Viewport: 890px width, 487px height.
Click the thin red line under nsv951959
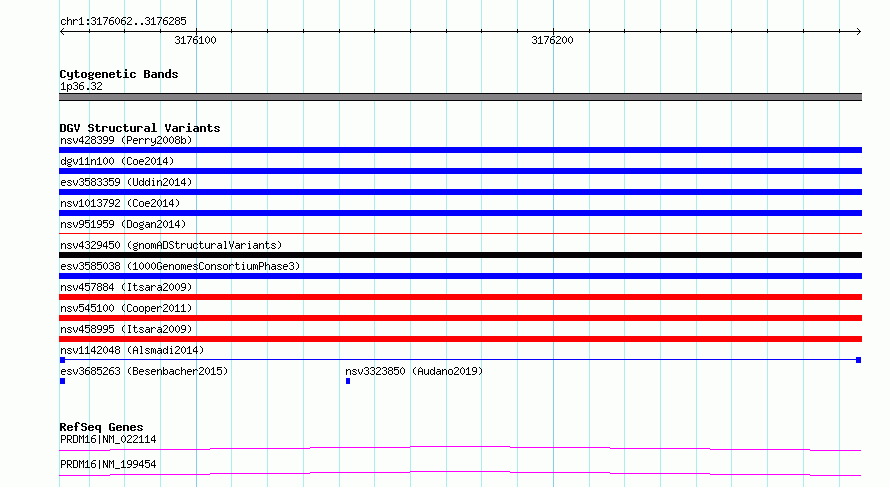(460, 233)
